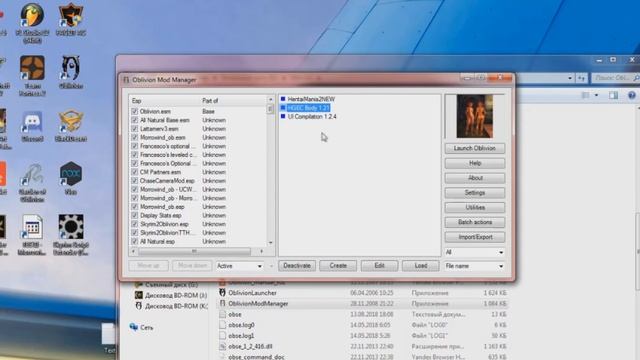Image resolution: width=640 pixels, height=360 pixels.
Task: Open the File name sort dropdown
Action: click(474, 266)
